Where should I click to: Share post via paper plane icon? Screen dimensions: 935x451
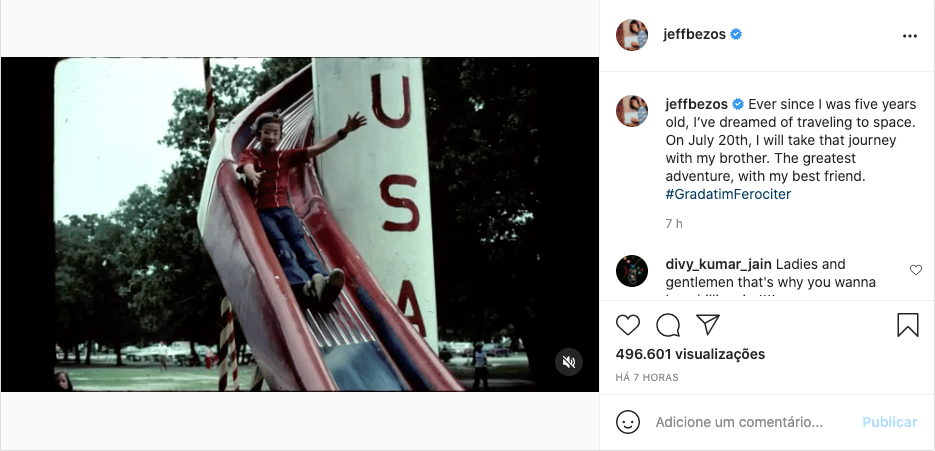(708, 325)
